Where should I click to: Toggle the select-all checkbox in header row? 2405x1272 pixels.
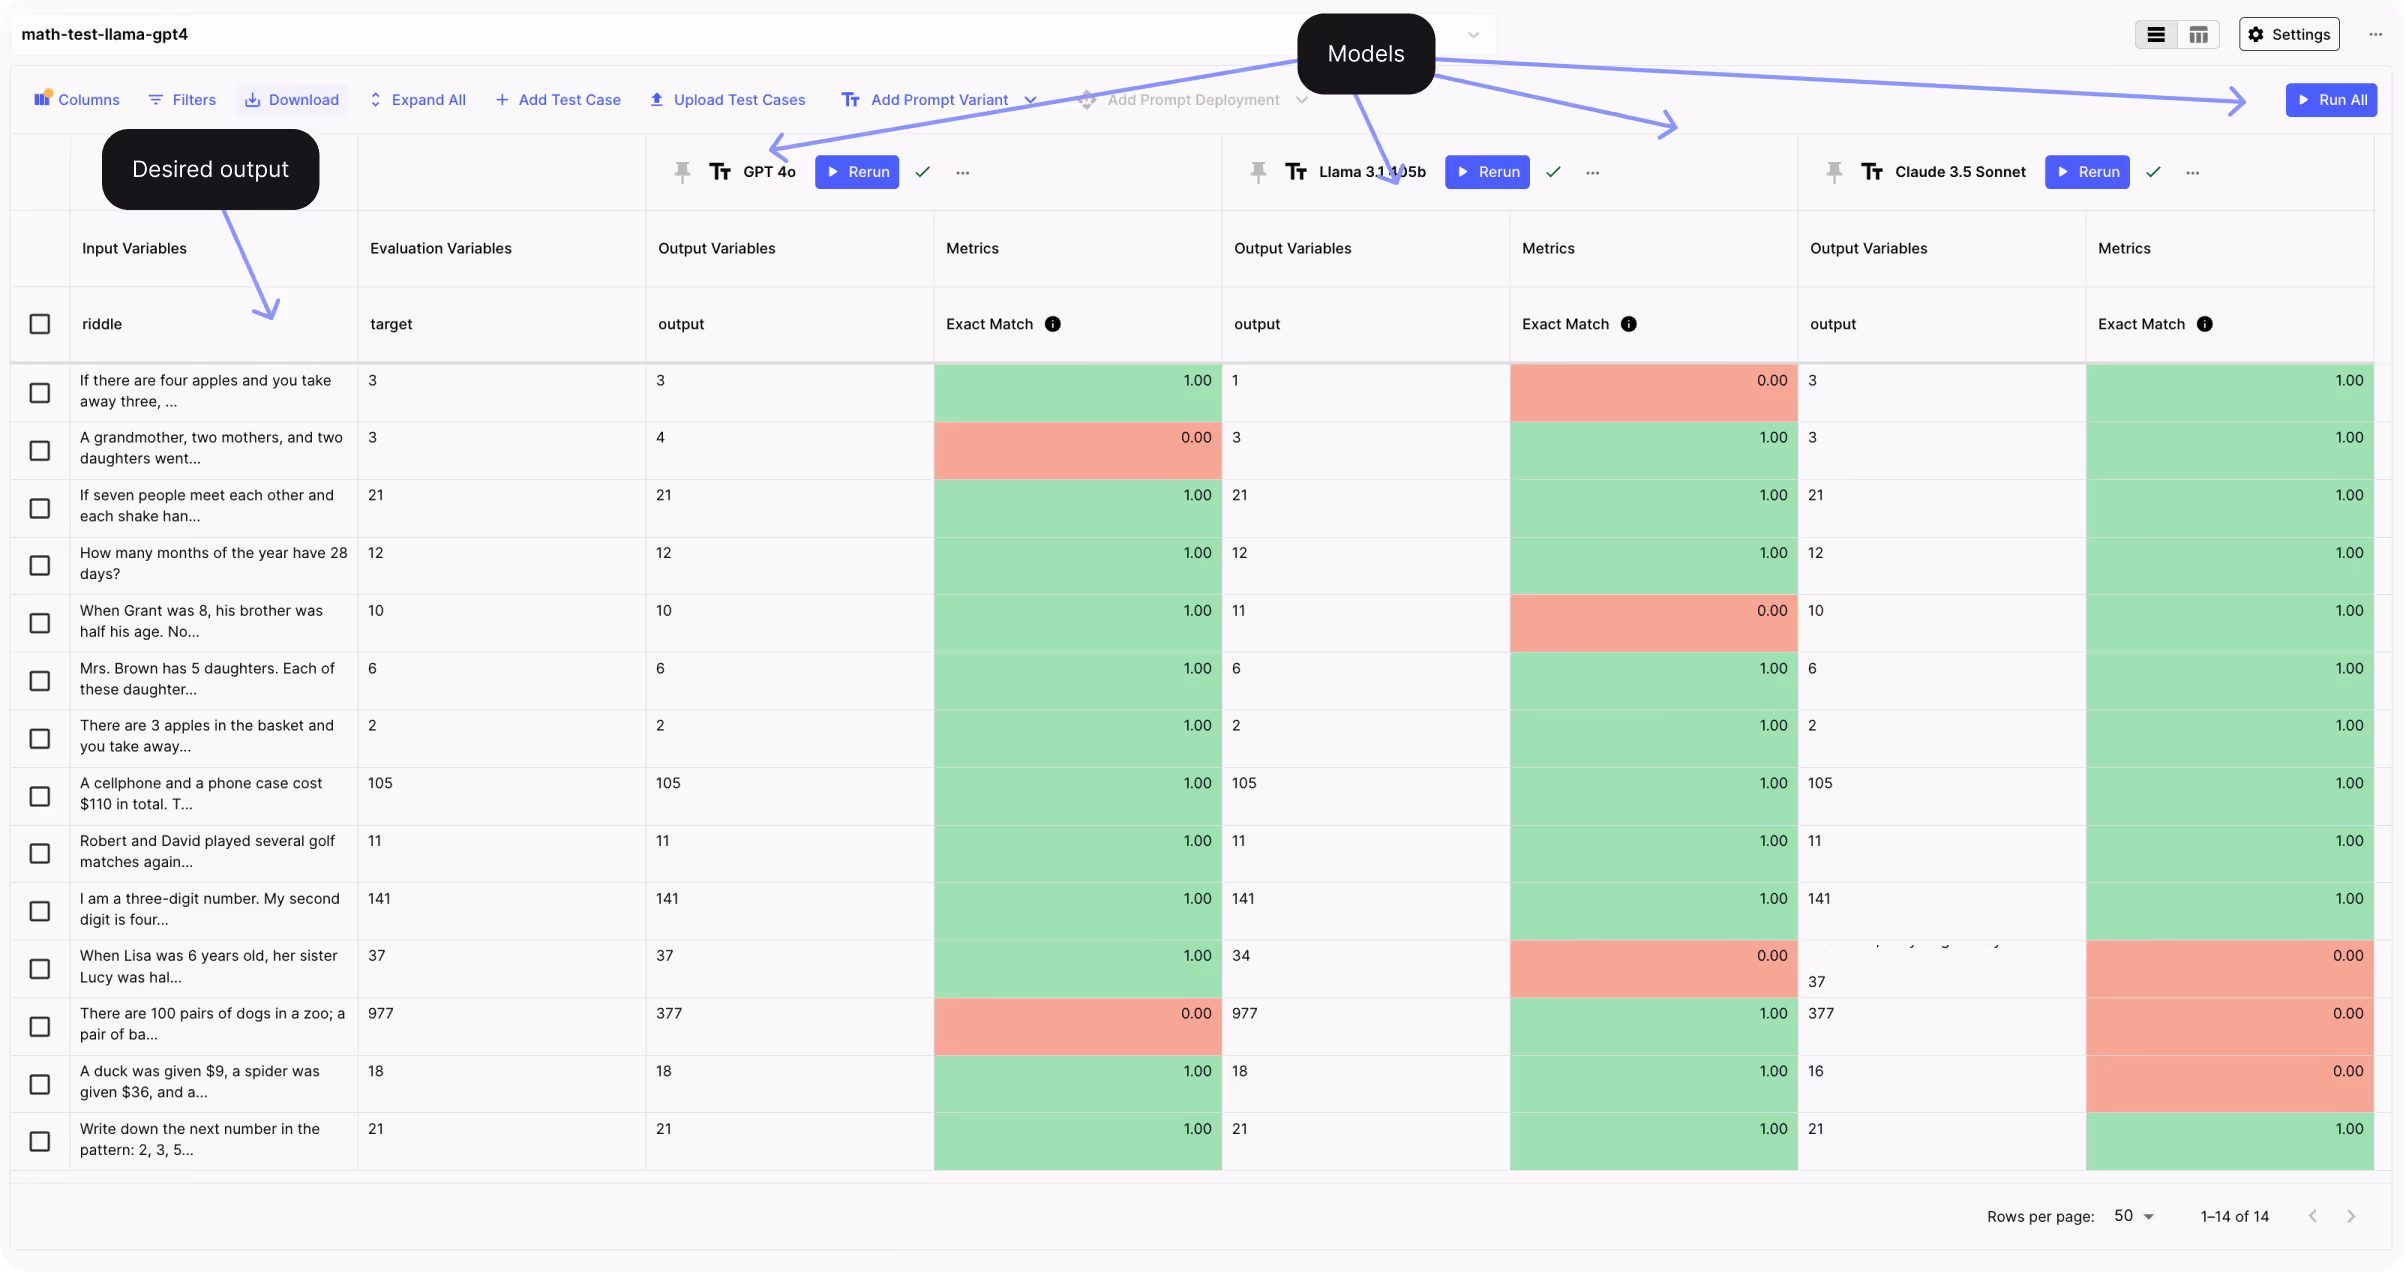(40, 324)
